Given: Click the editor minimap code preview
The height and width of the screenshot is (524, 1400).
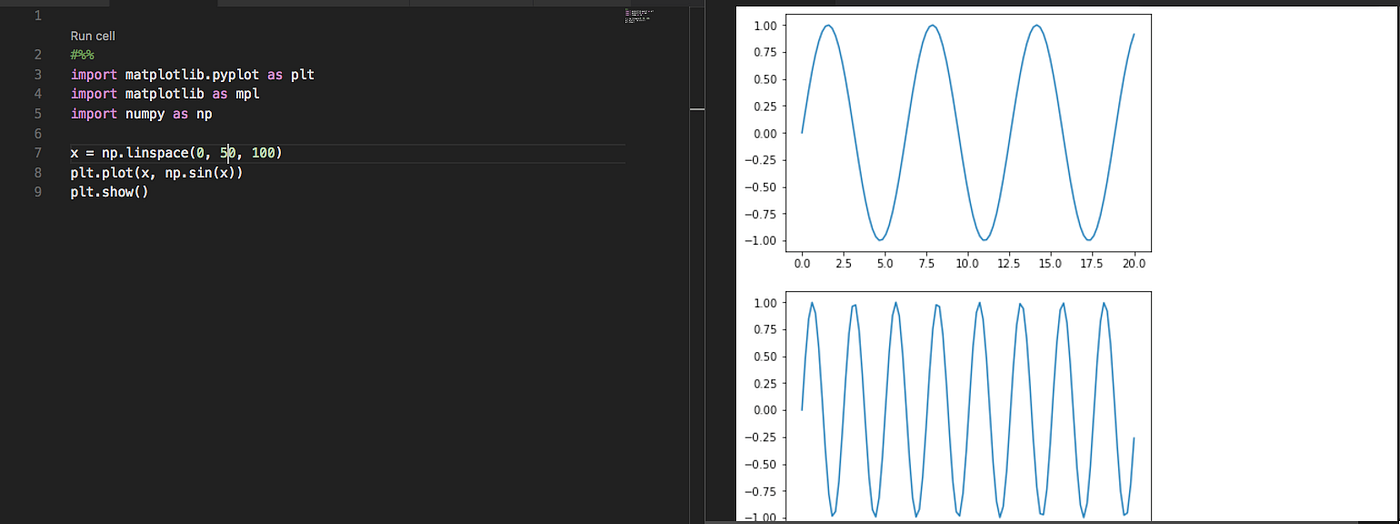Looking at the screenshot, I should pyautogui.click(x=638, y=15).
